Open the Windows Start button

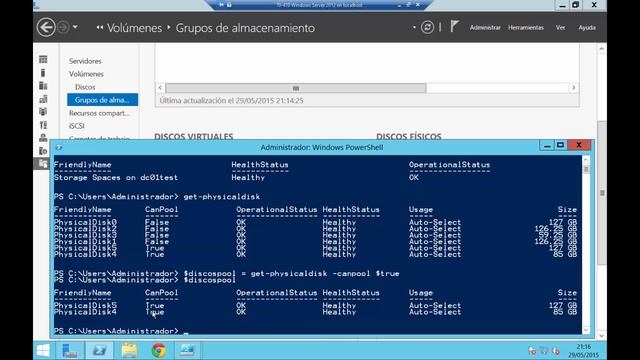coord(43,350)
